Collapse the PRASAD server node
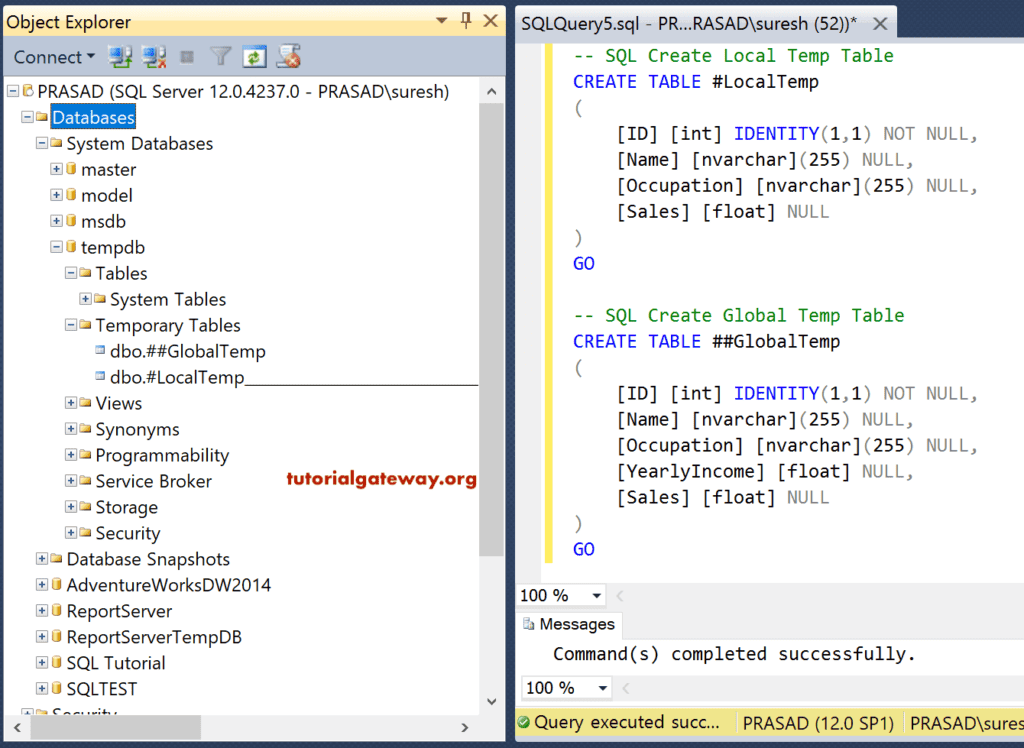 [x=13, y=91]
